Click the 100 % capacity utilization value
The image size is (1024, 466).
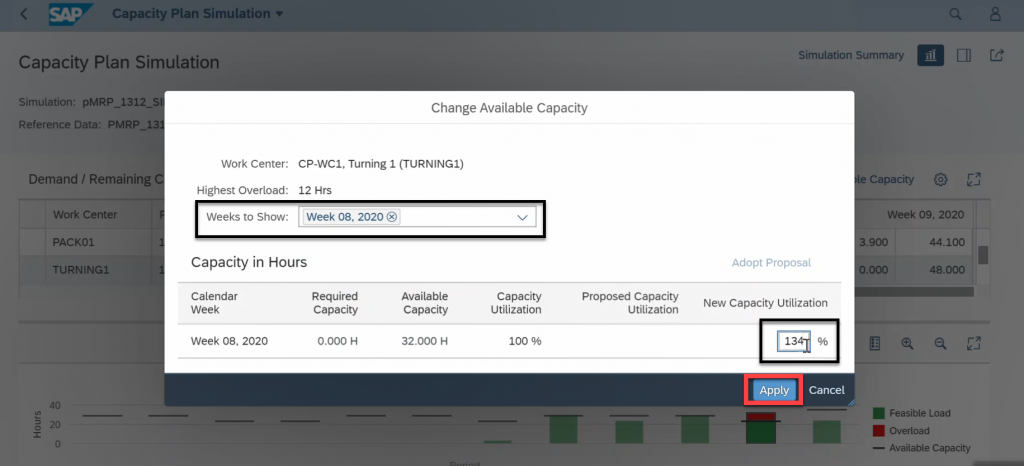pos(525,341)
